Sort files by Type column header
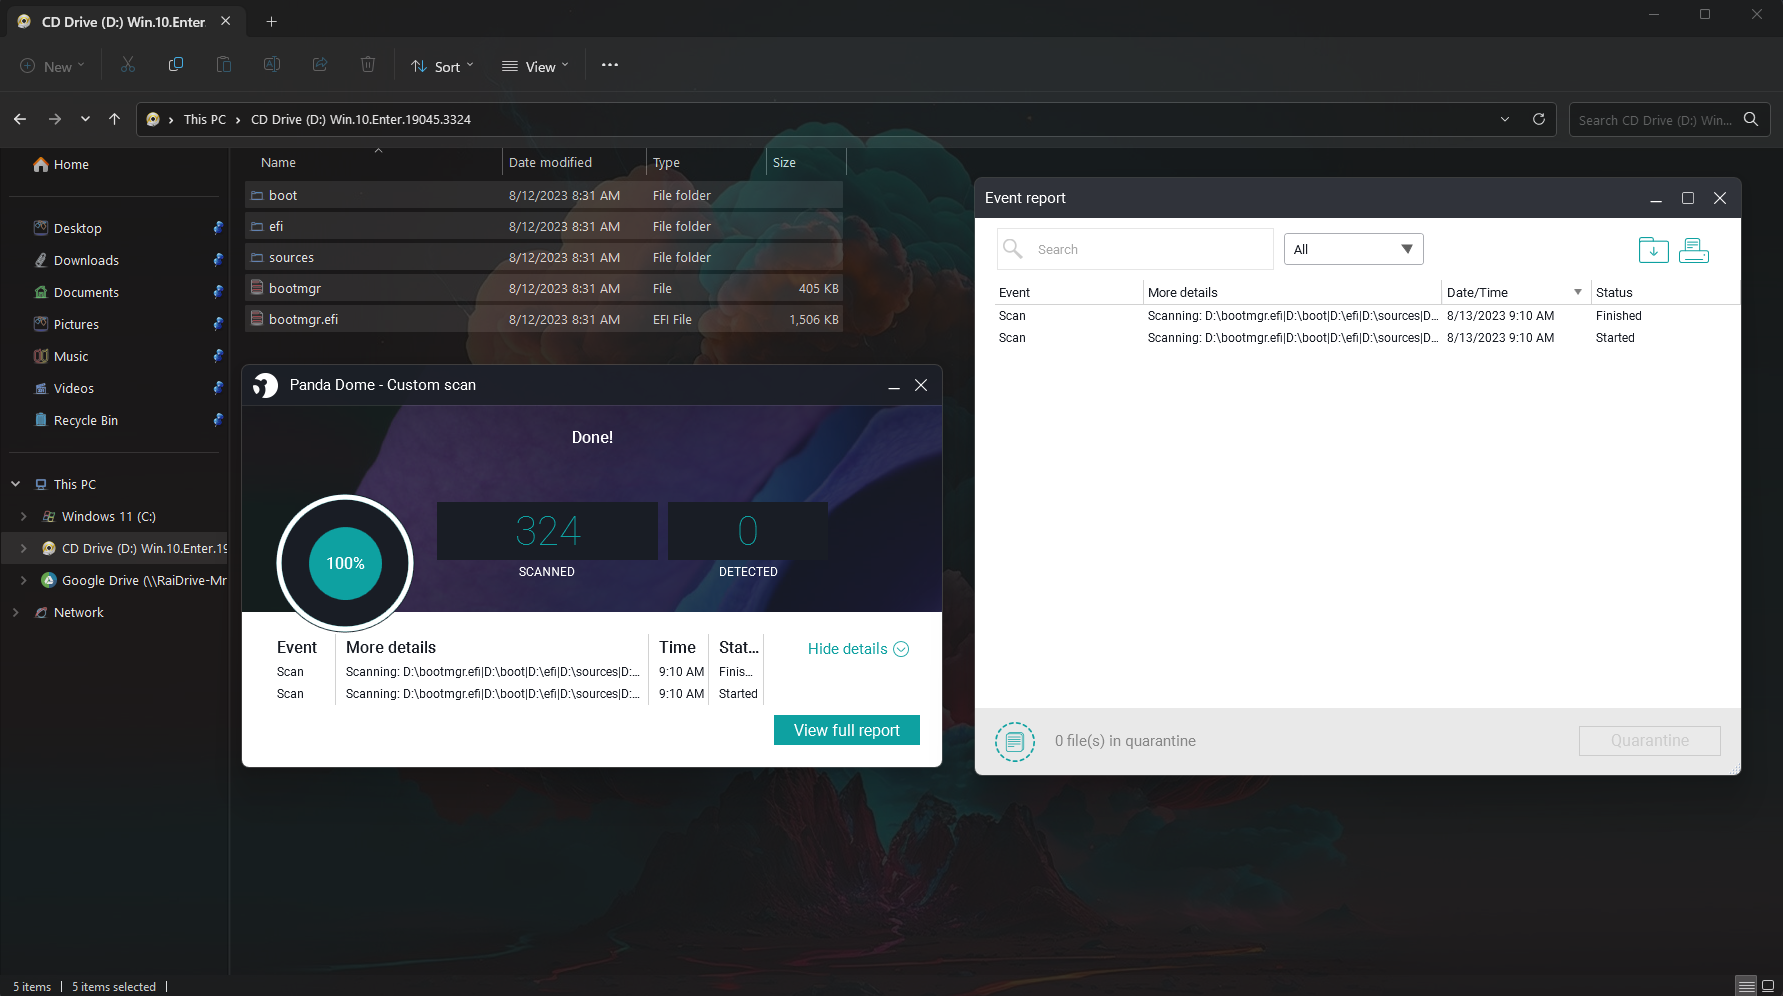Screen dimensions: 1783x996 707,162
